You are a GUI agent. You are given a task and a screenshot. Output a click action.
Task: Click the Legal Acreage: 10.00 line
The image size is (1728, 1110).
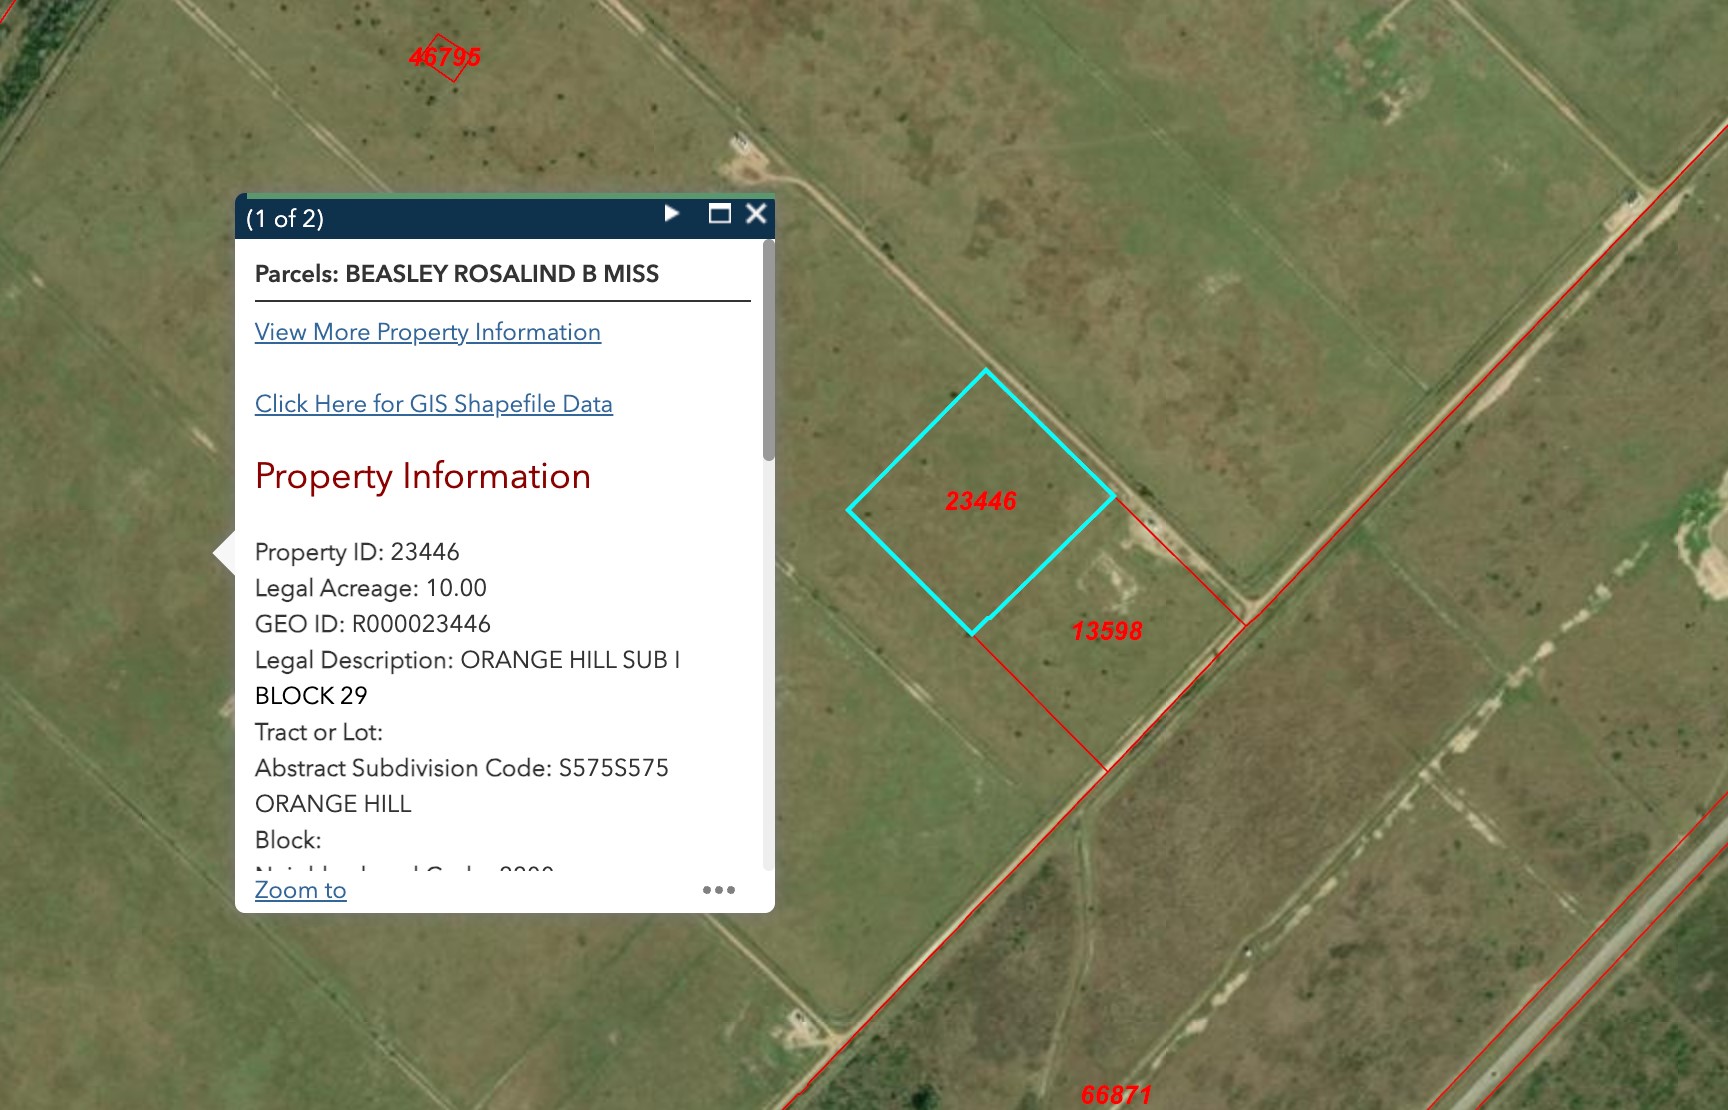pos(371,588)
